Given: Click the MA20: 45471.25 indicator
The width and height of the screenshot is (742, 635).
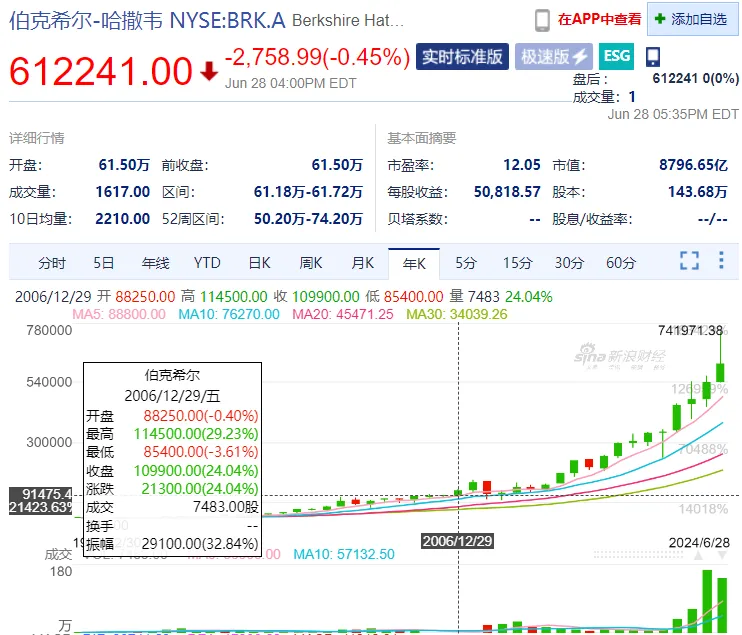Looking at the screenshot, I should coord(343,314).
